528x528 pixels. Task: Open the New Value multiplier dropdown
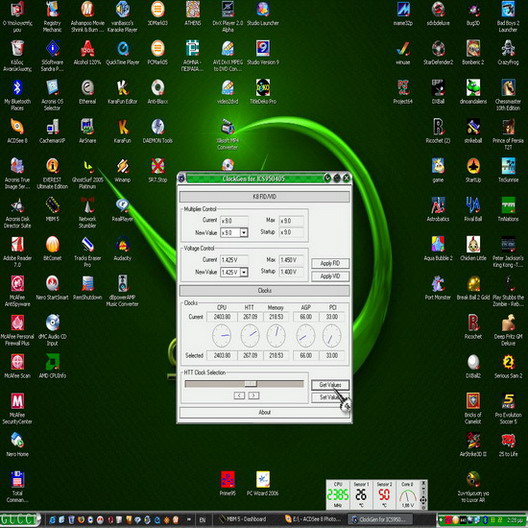(x=244, y=232)
